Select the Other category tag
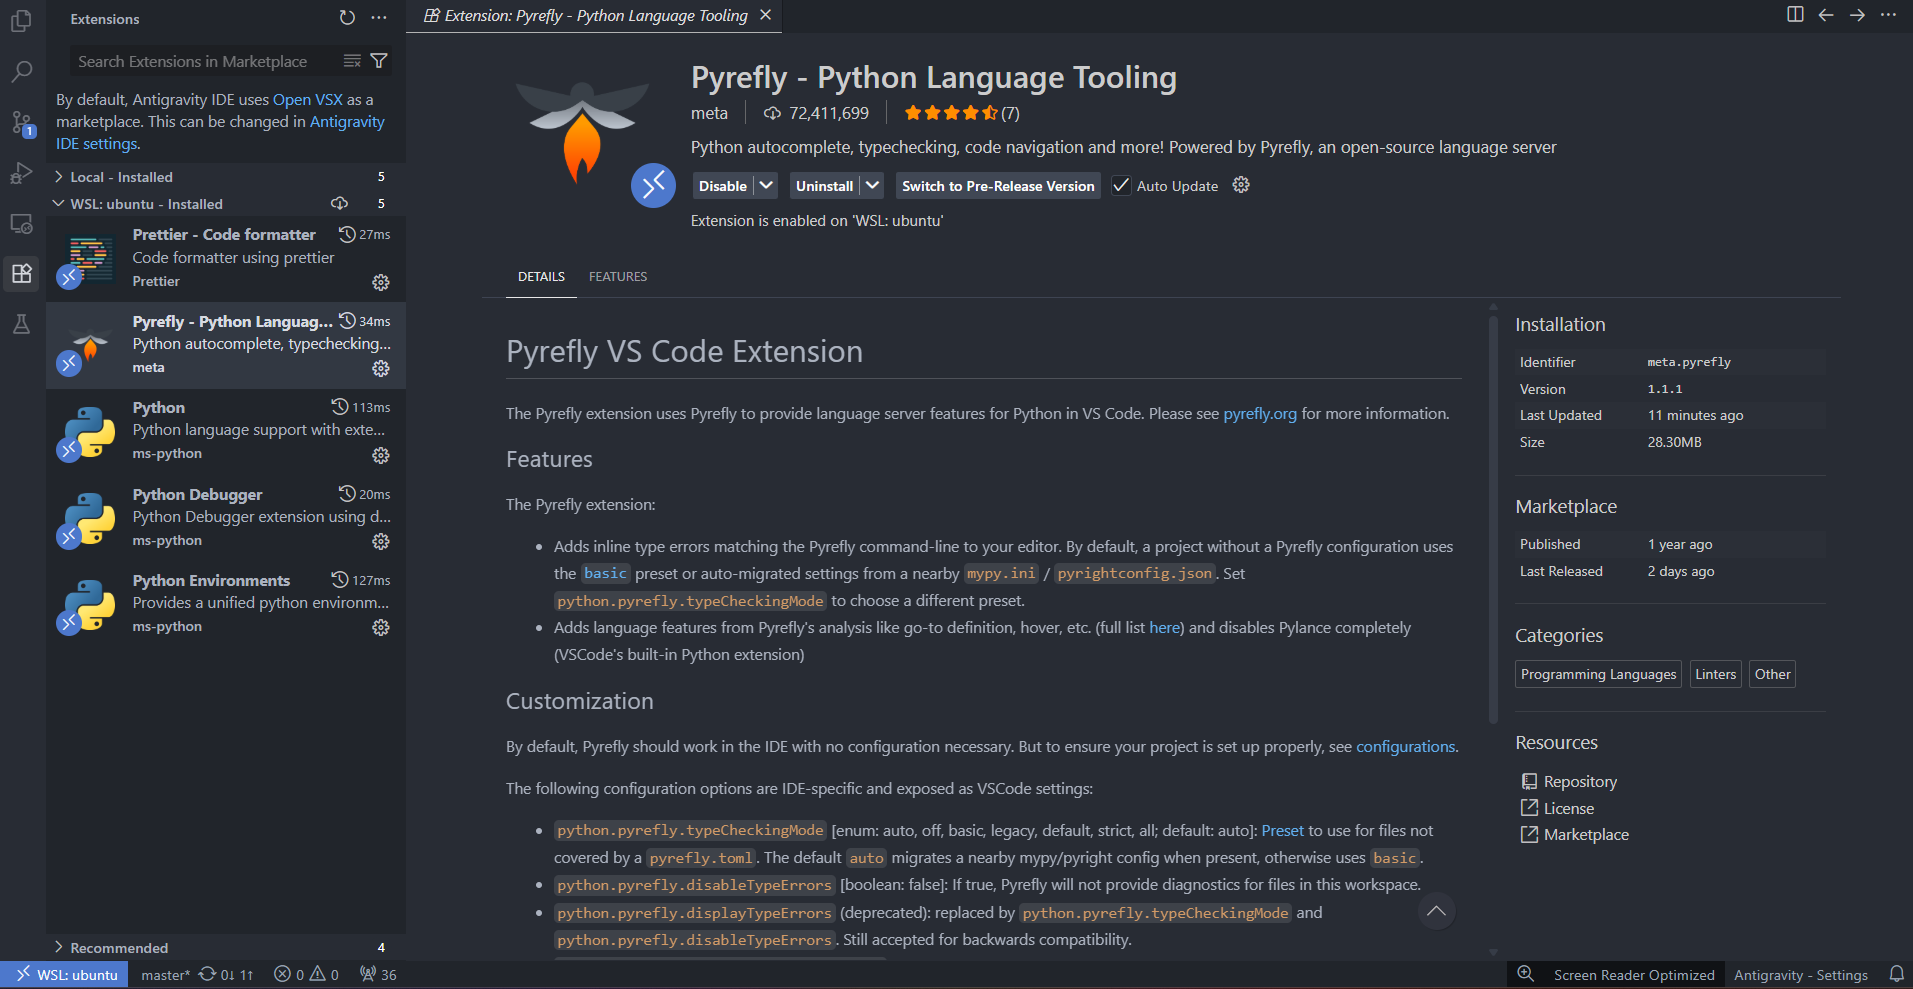 tap(1772, 674)
